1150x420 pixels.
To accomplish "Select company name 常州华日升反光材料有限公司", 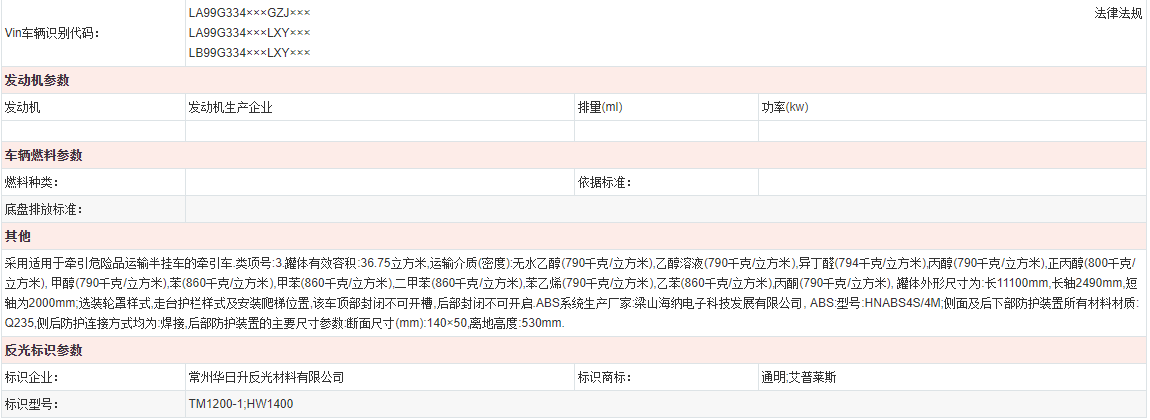I will pyautogui.click(x=266, y=378).
